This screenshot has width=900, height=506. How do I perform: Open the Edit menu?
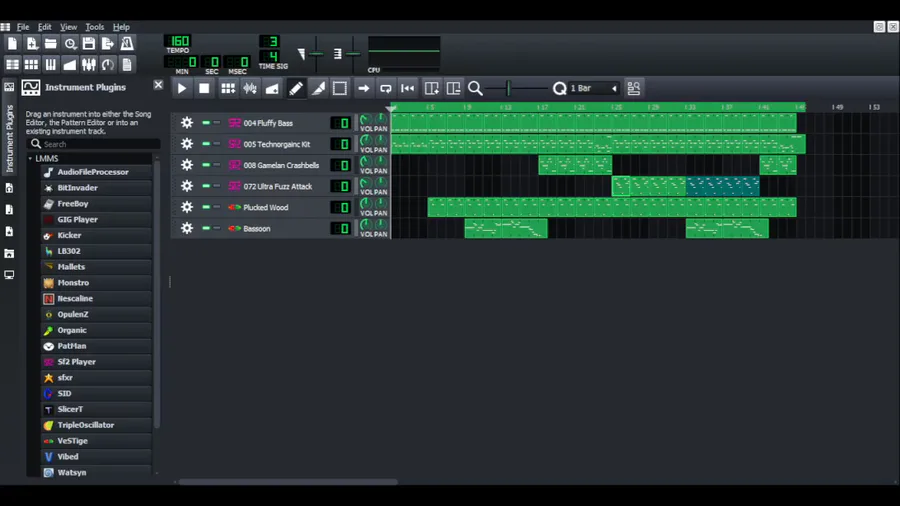(x=44, y=27)
